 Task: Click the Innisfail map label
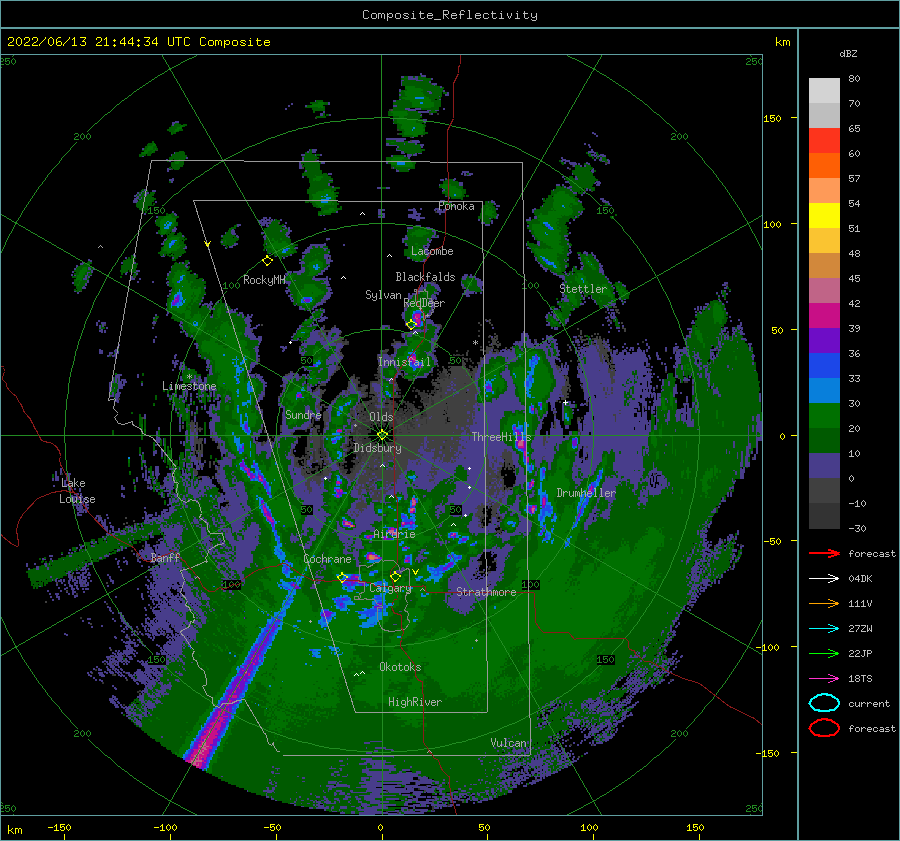click(404, 362)
